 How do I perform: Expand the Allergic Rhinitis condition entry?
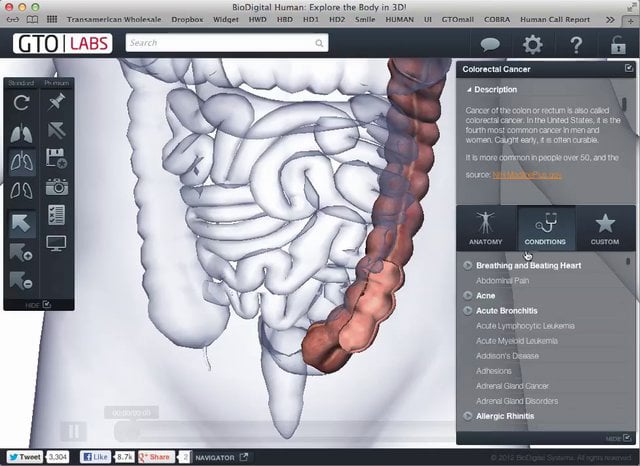tap(468, 415)
